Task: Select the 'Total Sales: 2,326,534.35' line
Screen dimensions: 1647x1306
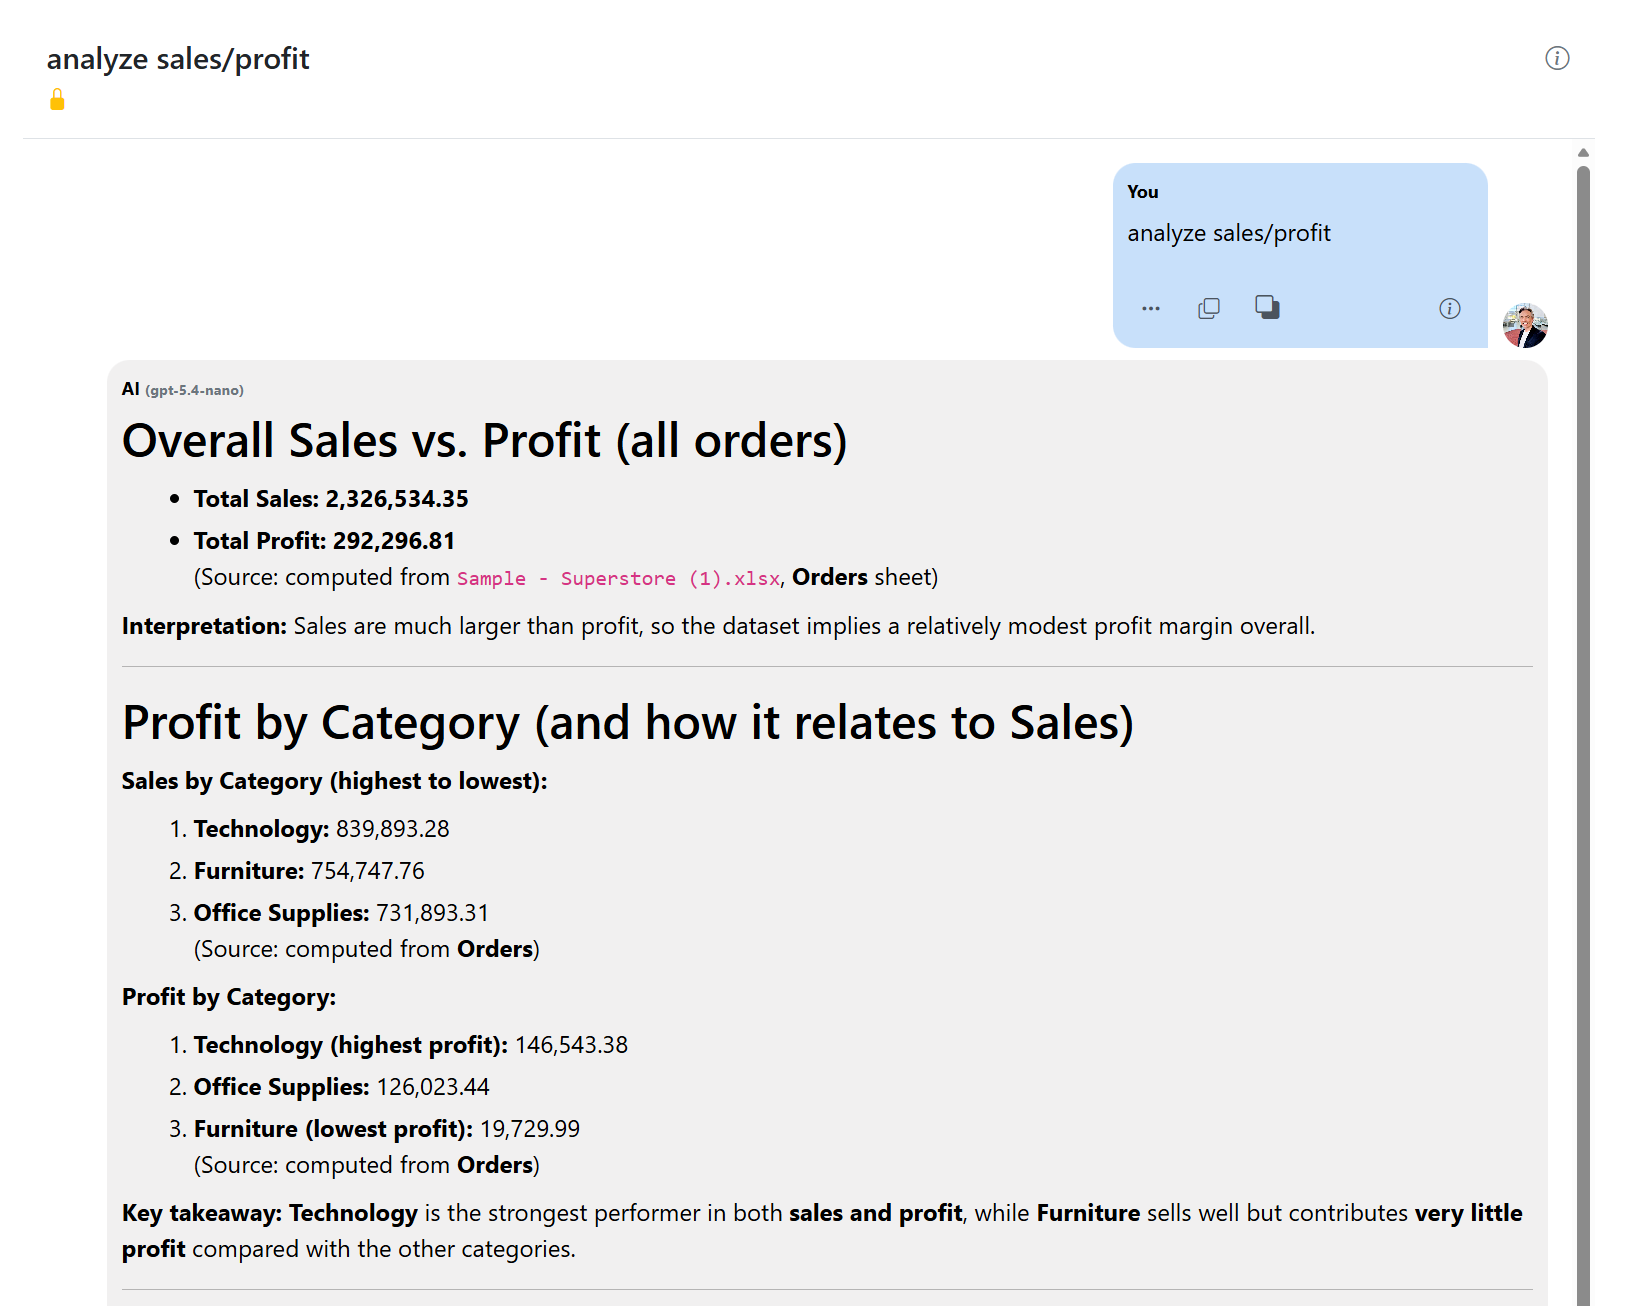Action: point(330,498)
